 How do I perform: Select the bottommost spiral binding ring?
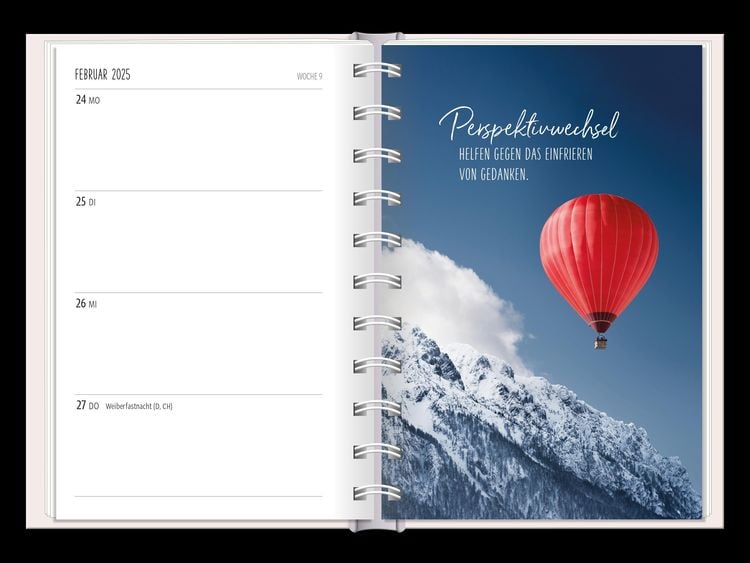coord(377,492)
